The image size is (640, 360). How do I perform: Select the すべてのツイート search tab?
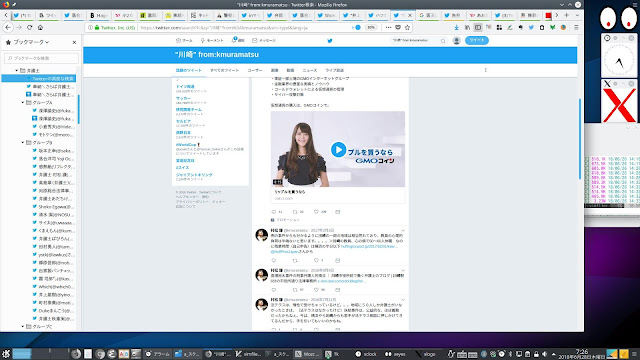click(224, 70)
